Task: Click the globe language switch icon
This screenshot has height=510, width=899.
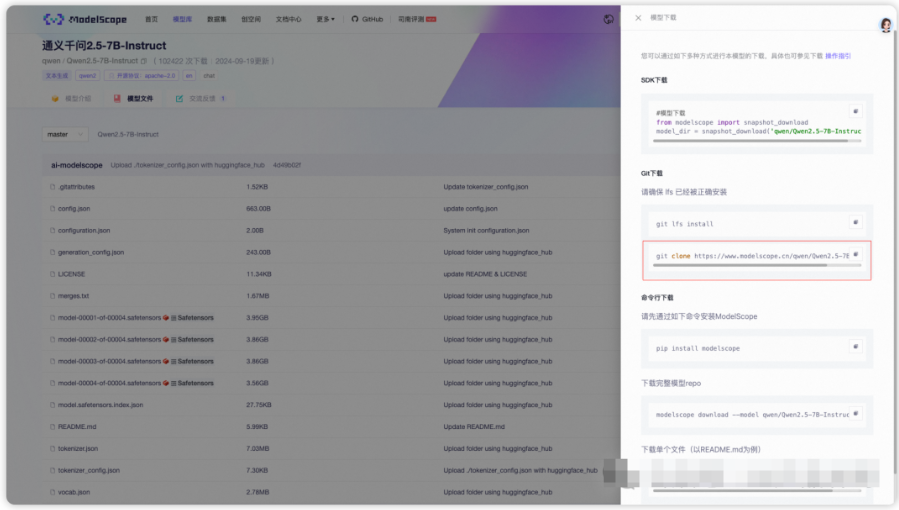Action: coord(608,19)
